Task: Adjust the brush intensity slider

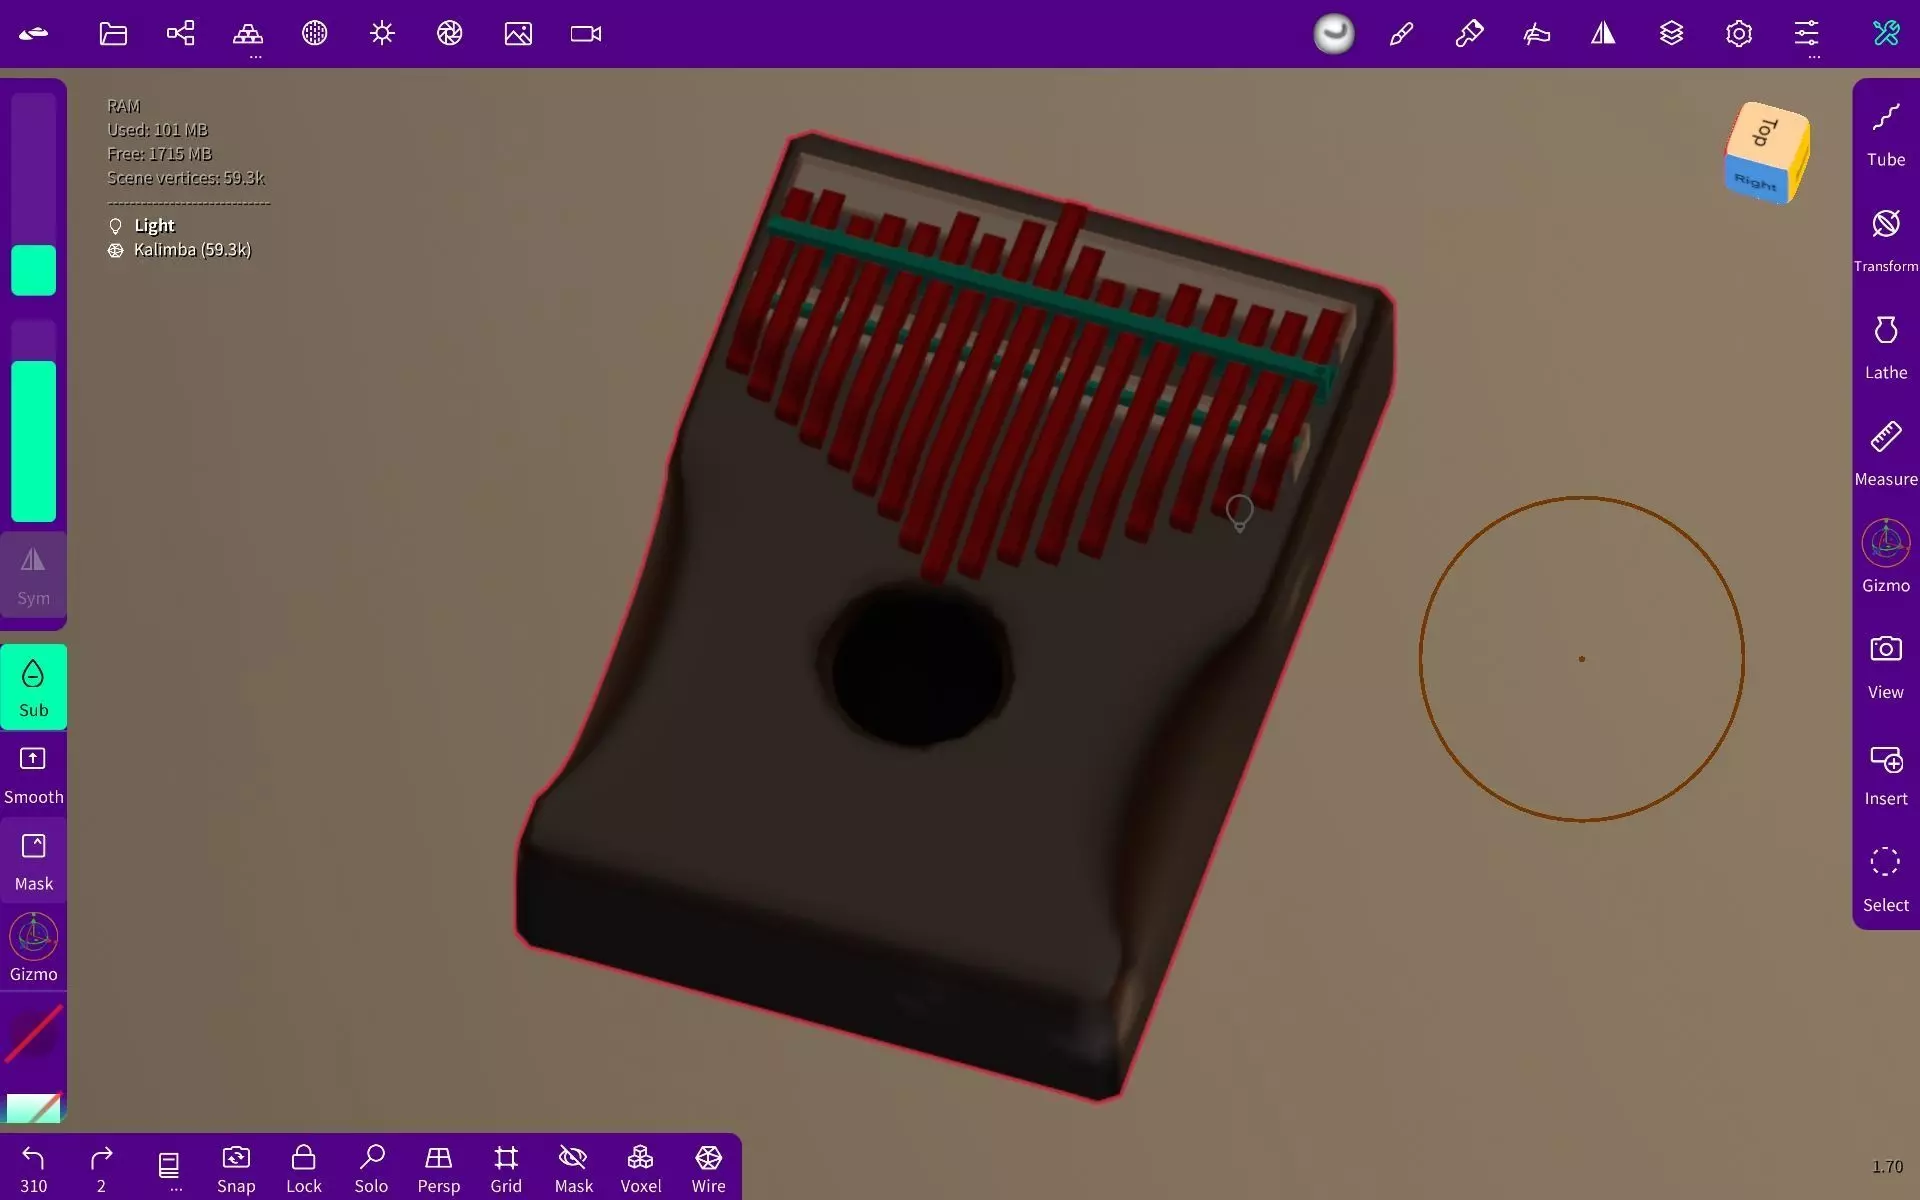Action: click(33, 421)
